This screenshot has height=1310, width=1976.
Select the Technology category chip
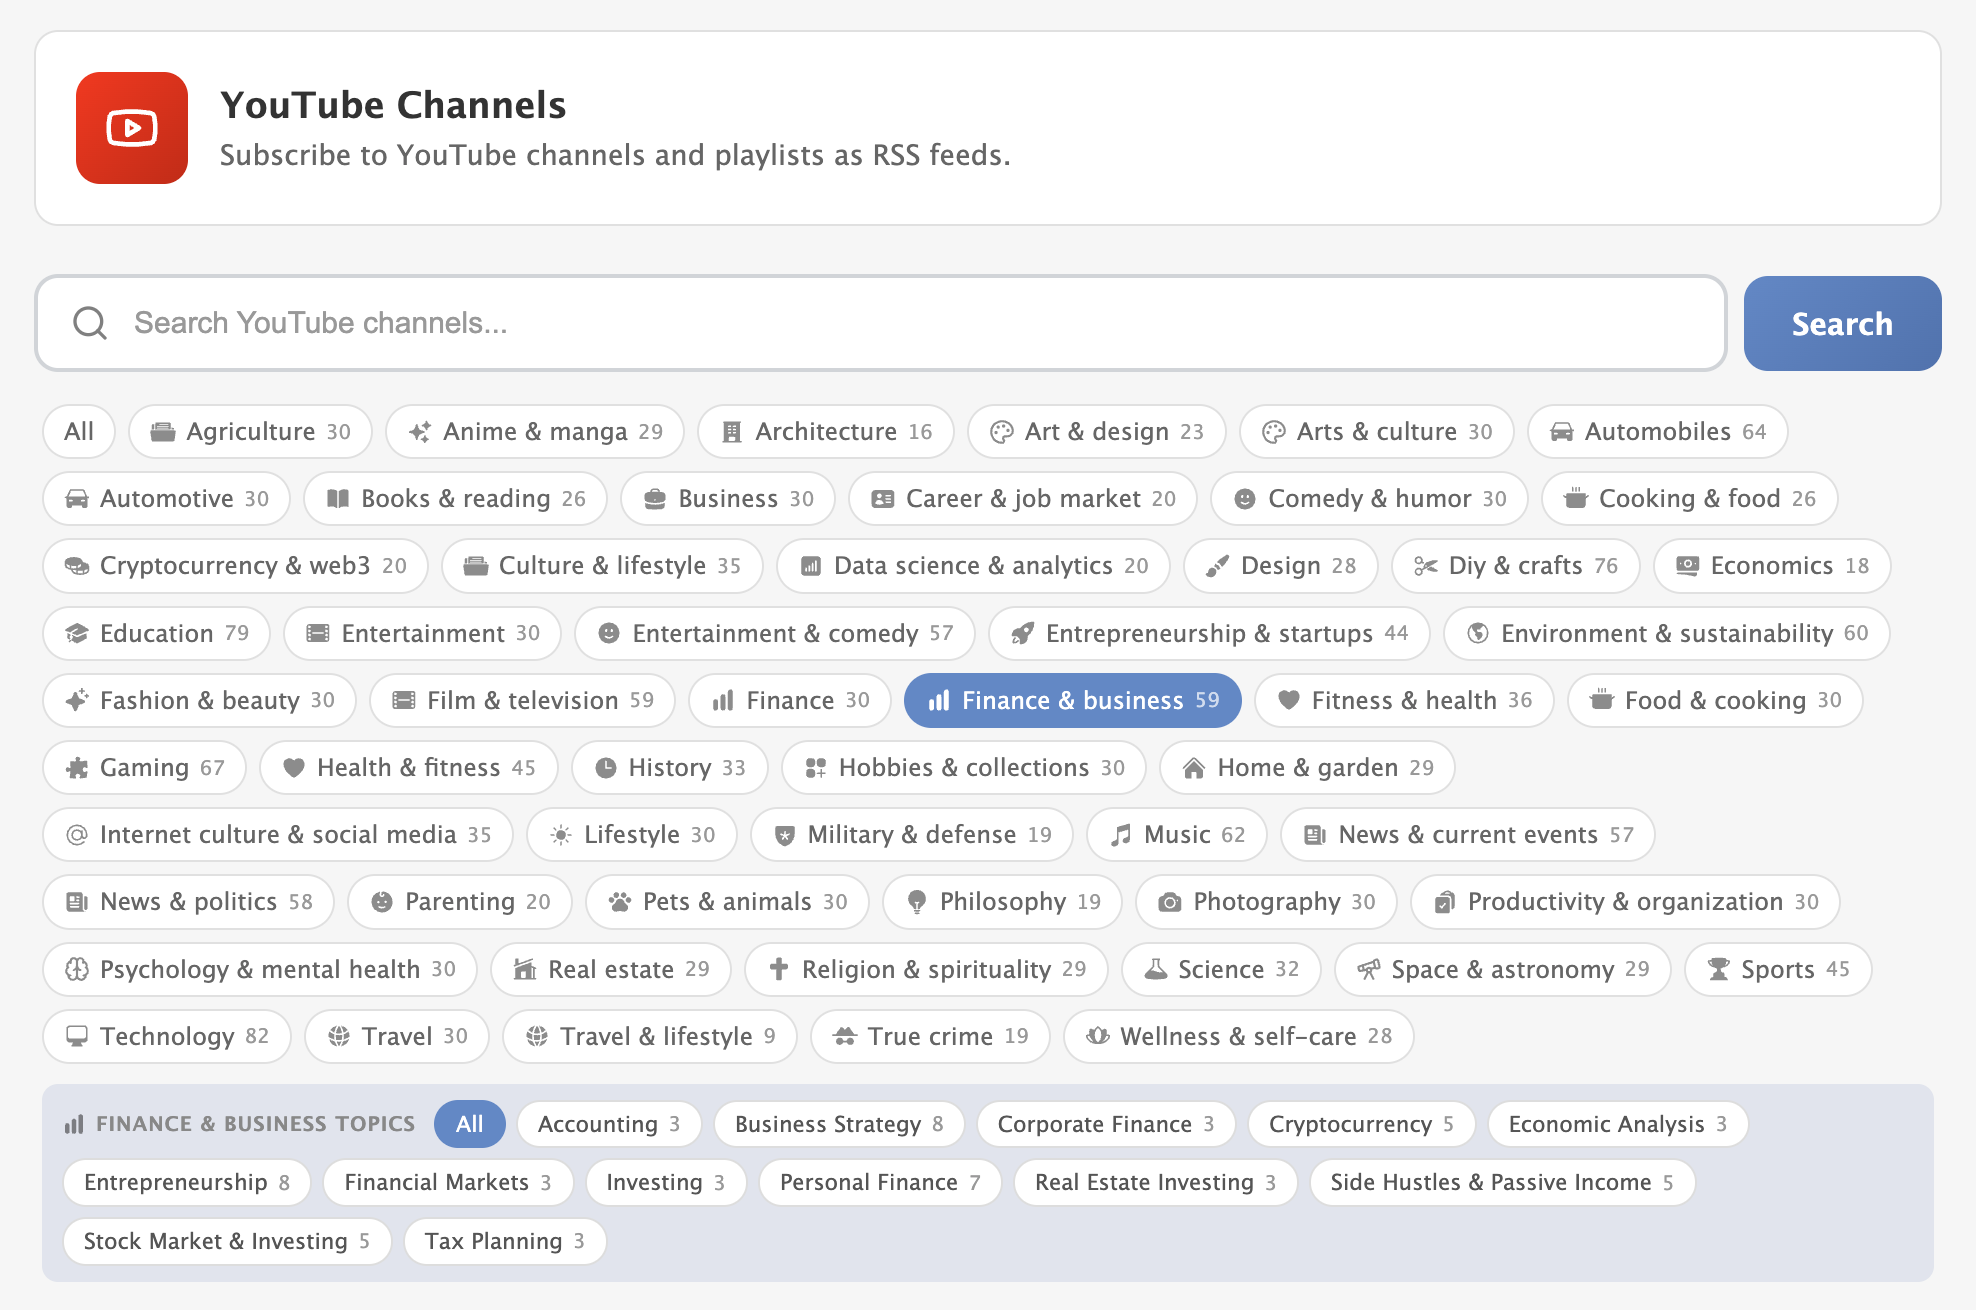click(x=167, y=1037)
